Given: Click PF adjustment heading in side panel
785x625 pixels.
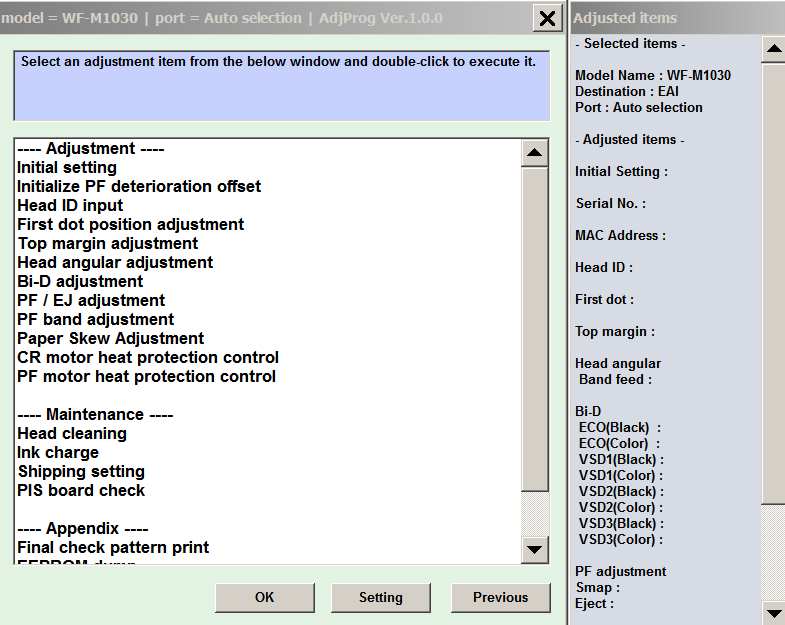Looking at the screenshot, I should point(621,572).
